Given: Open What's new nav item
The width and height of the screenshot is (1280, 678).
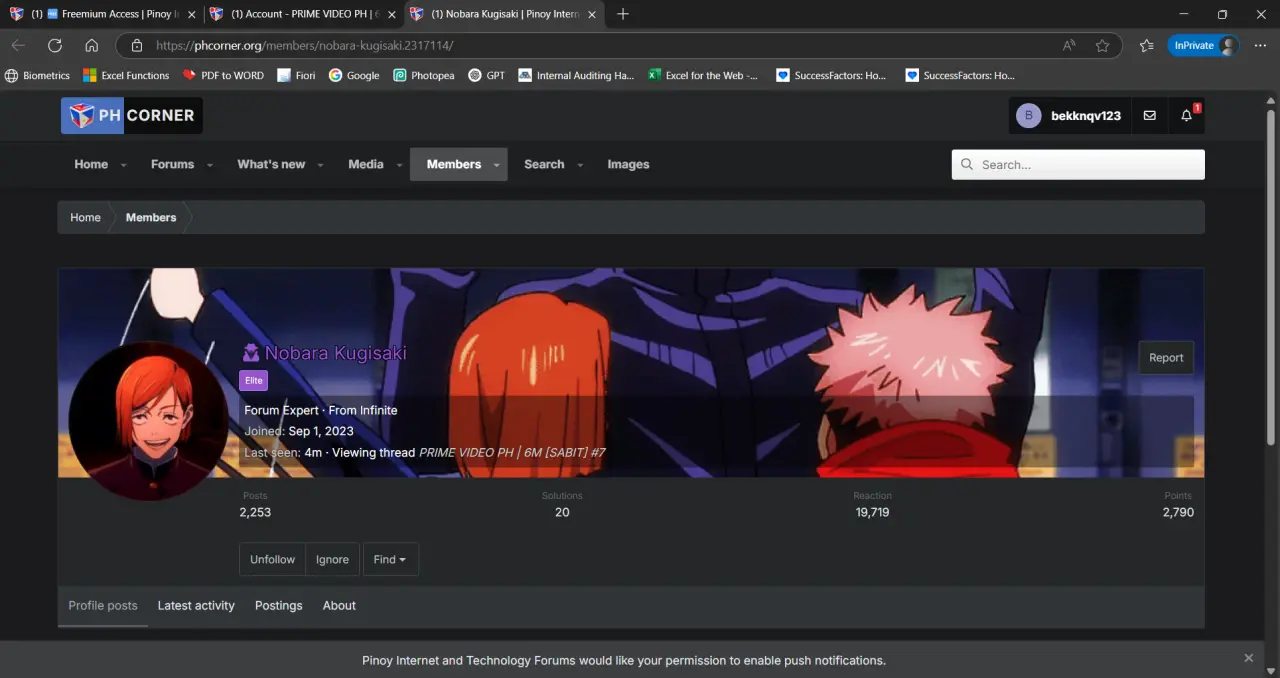Looking at the screenshot, I should coord(271,164).
